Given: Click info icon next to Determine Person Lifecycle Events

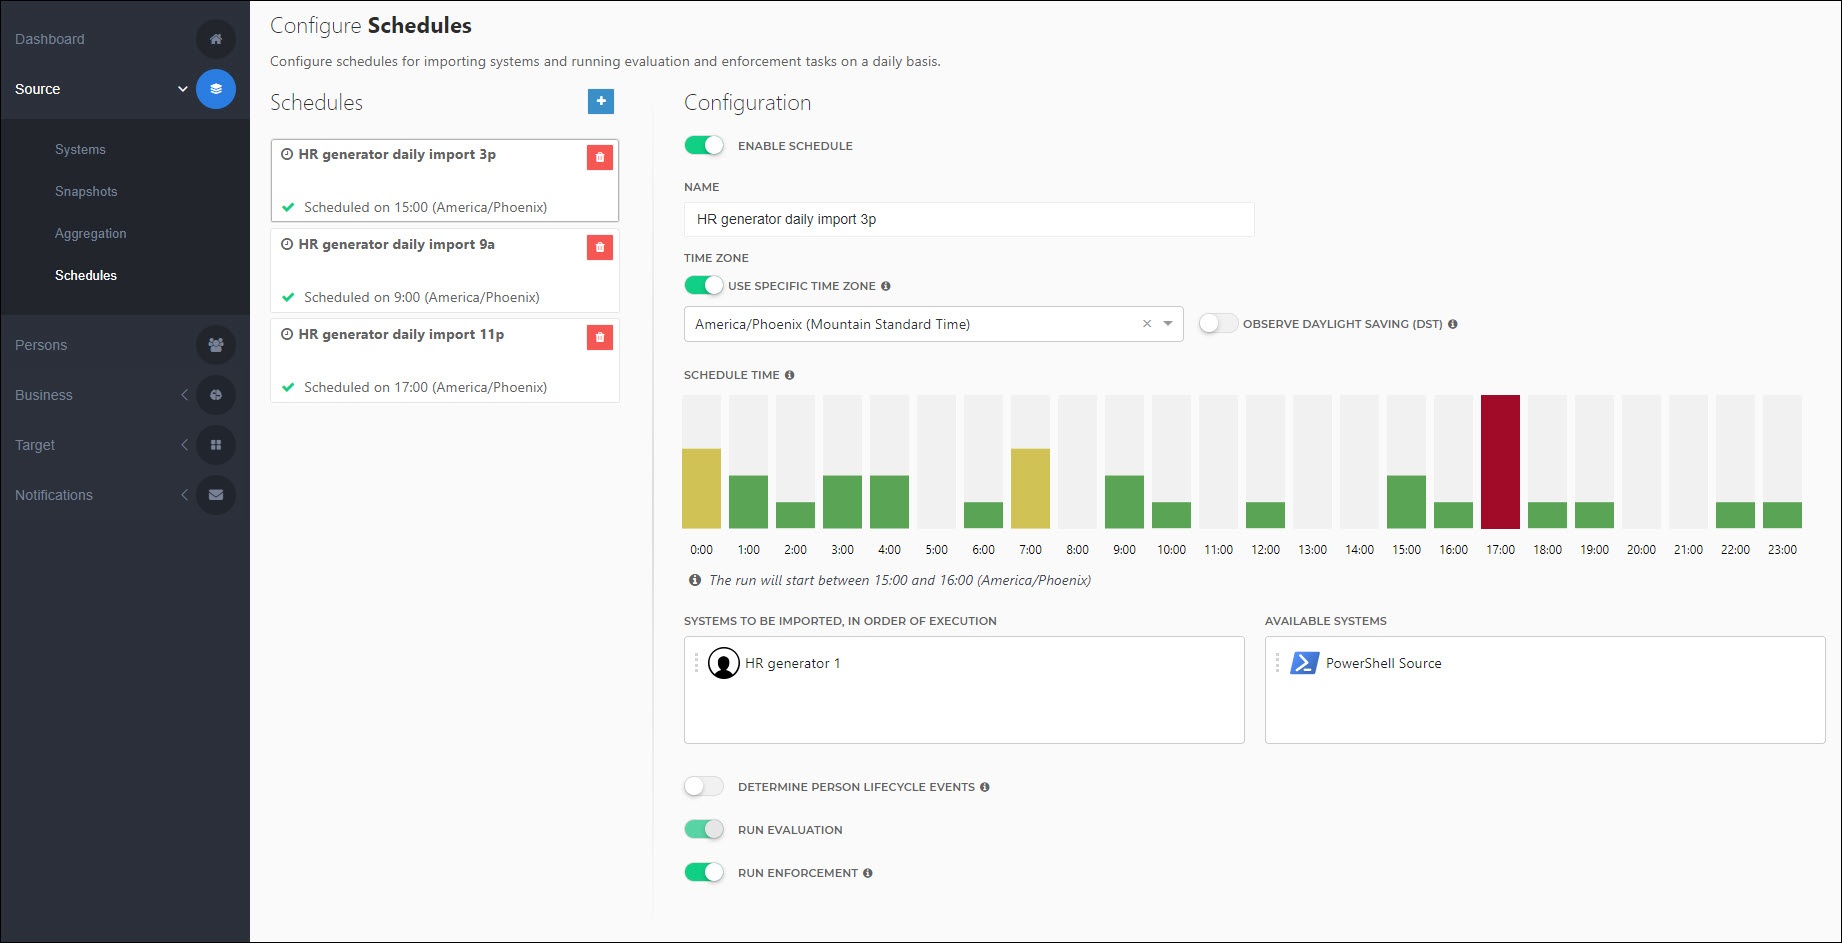Looking at the screenshot, I should coord(985,787).
